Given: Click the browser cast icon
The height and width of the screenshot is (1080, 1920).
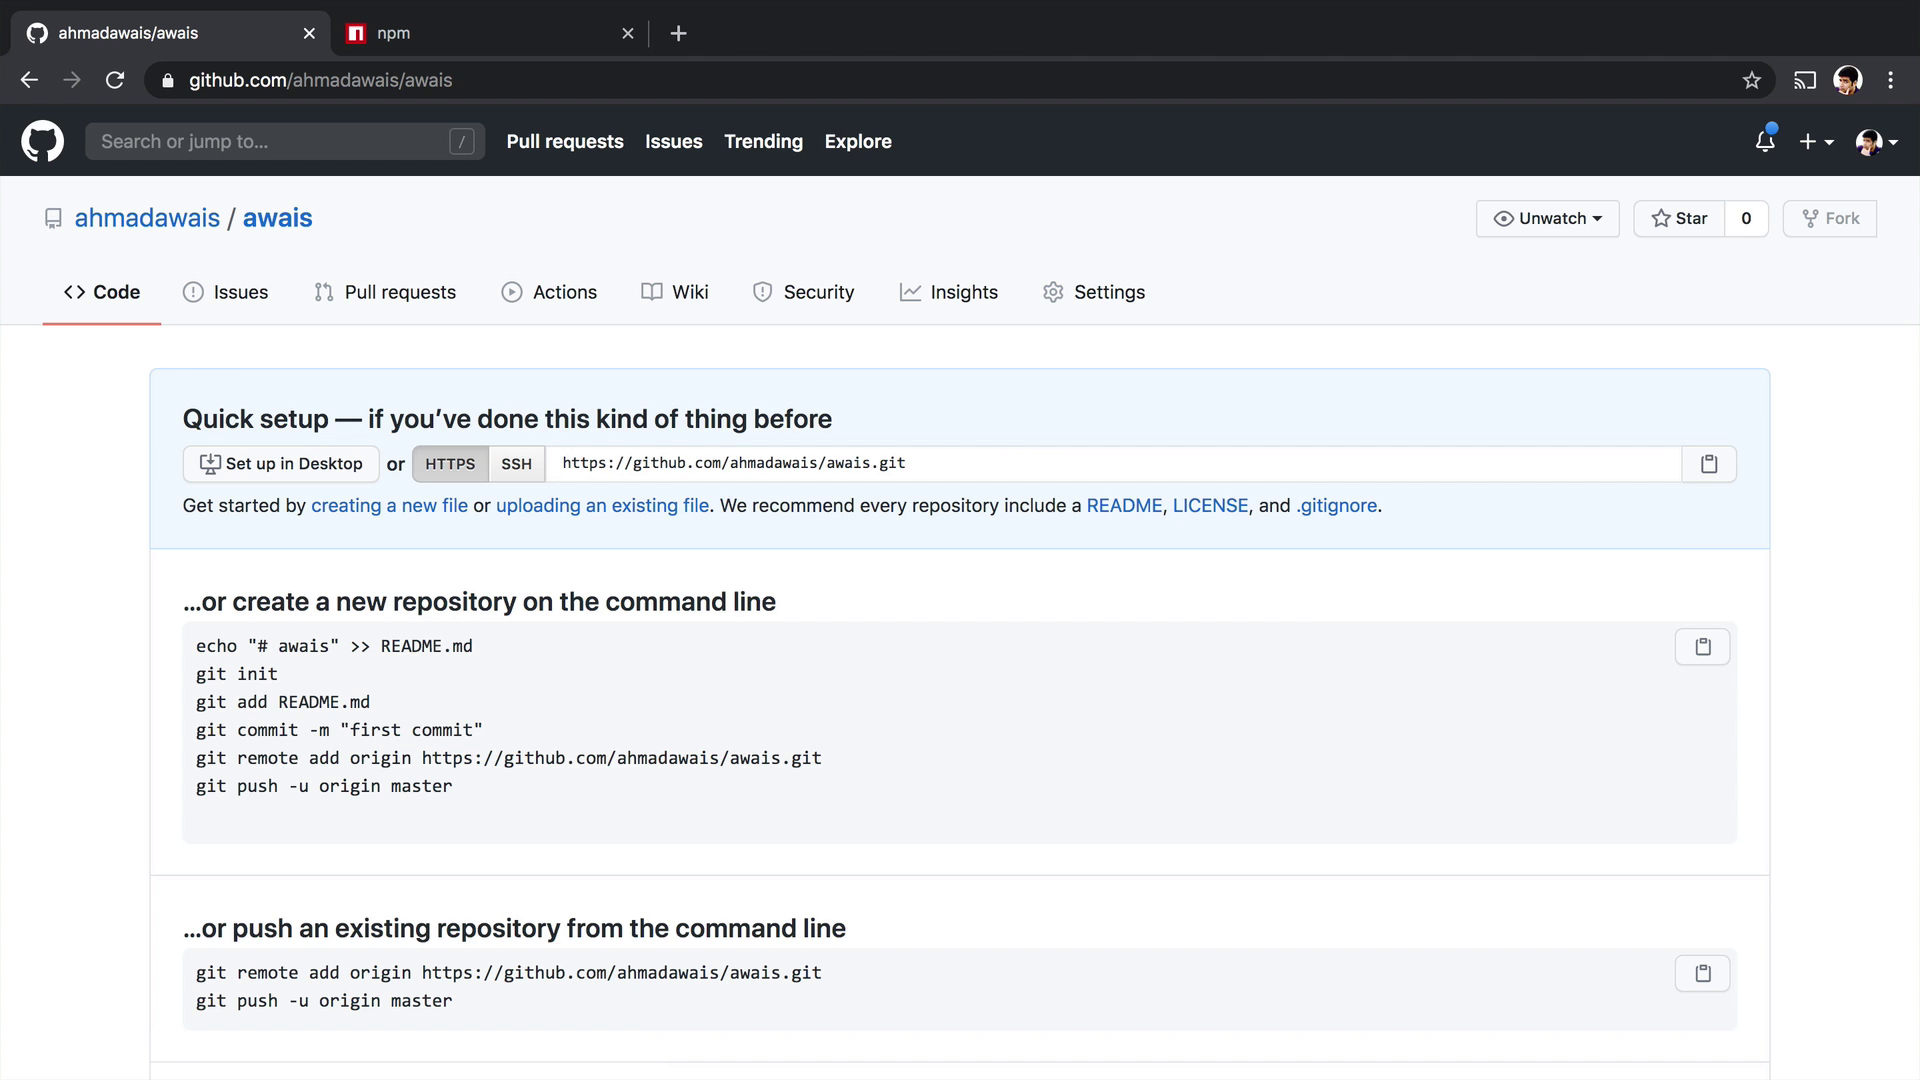Looking at the screenshot, I should click(x=1805, y=80).
